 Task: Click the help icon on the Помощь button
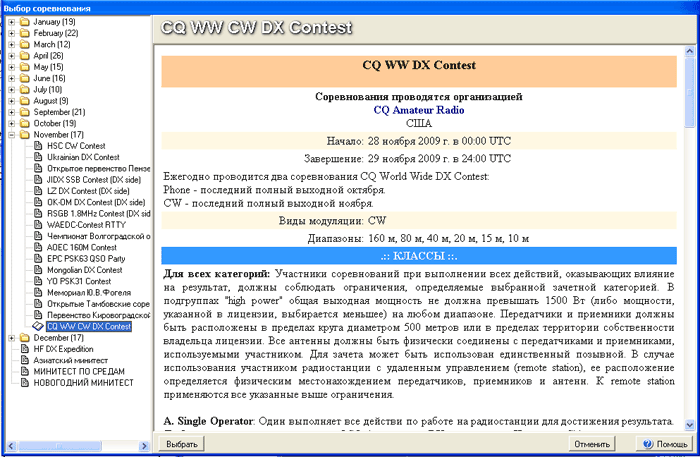click(x=648, y=444)
